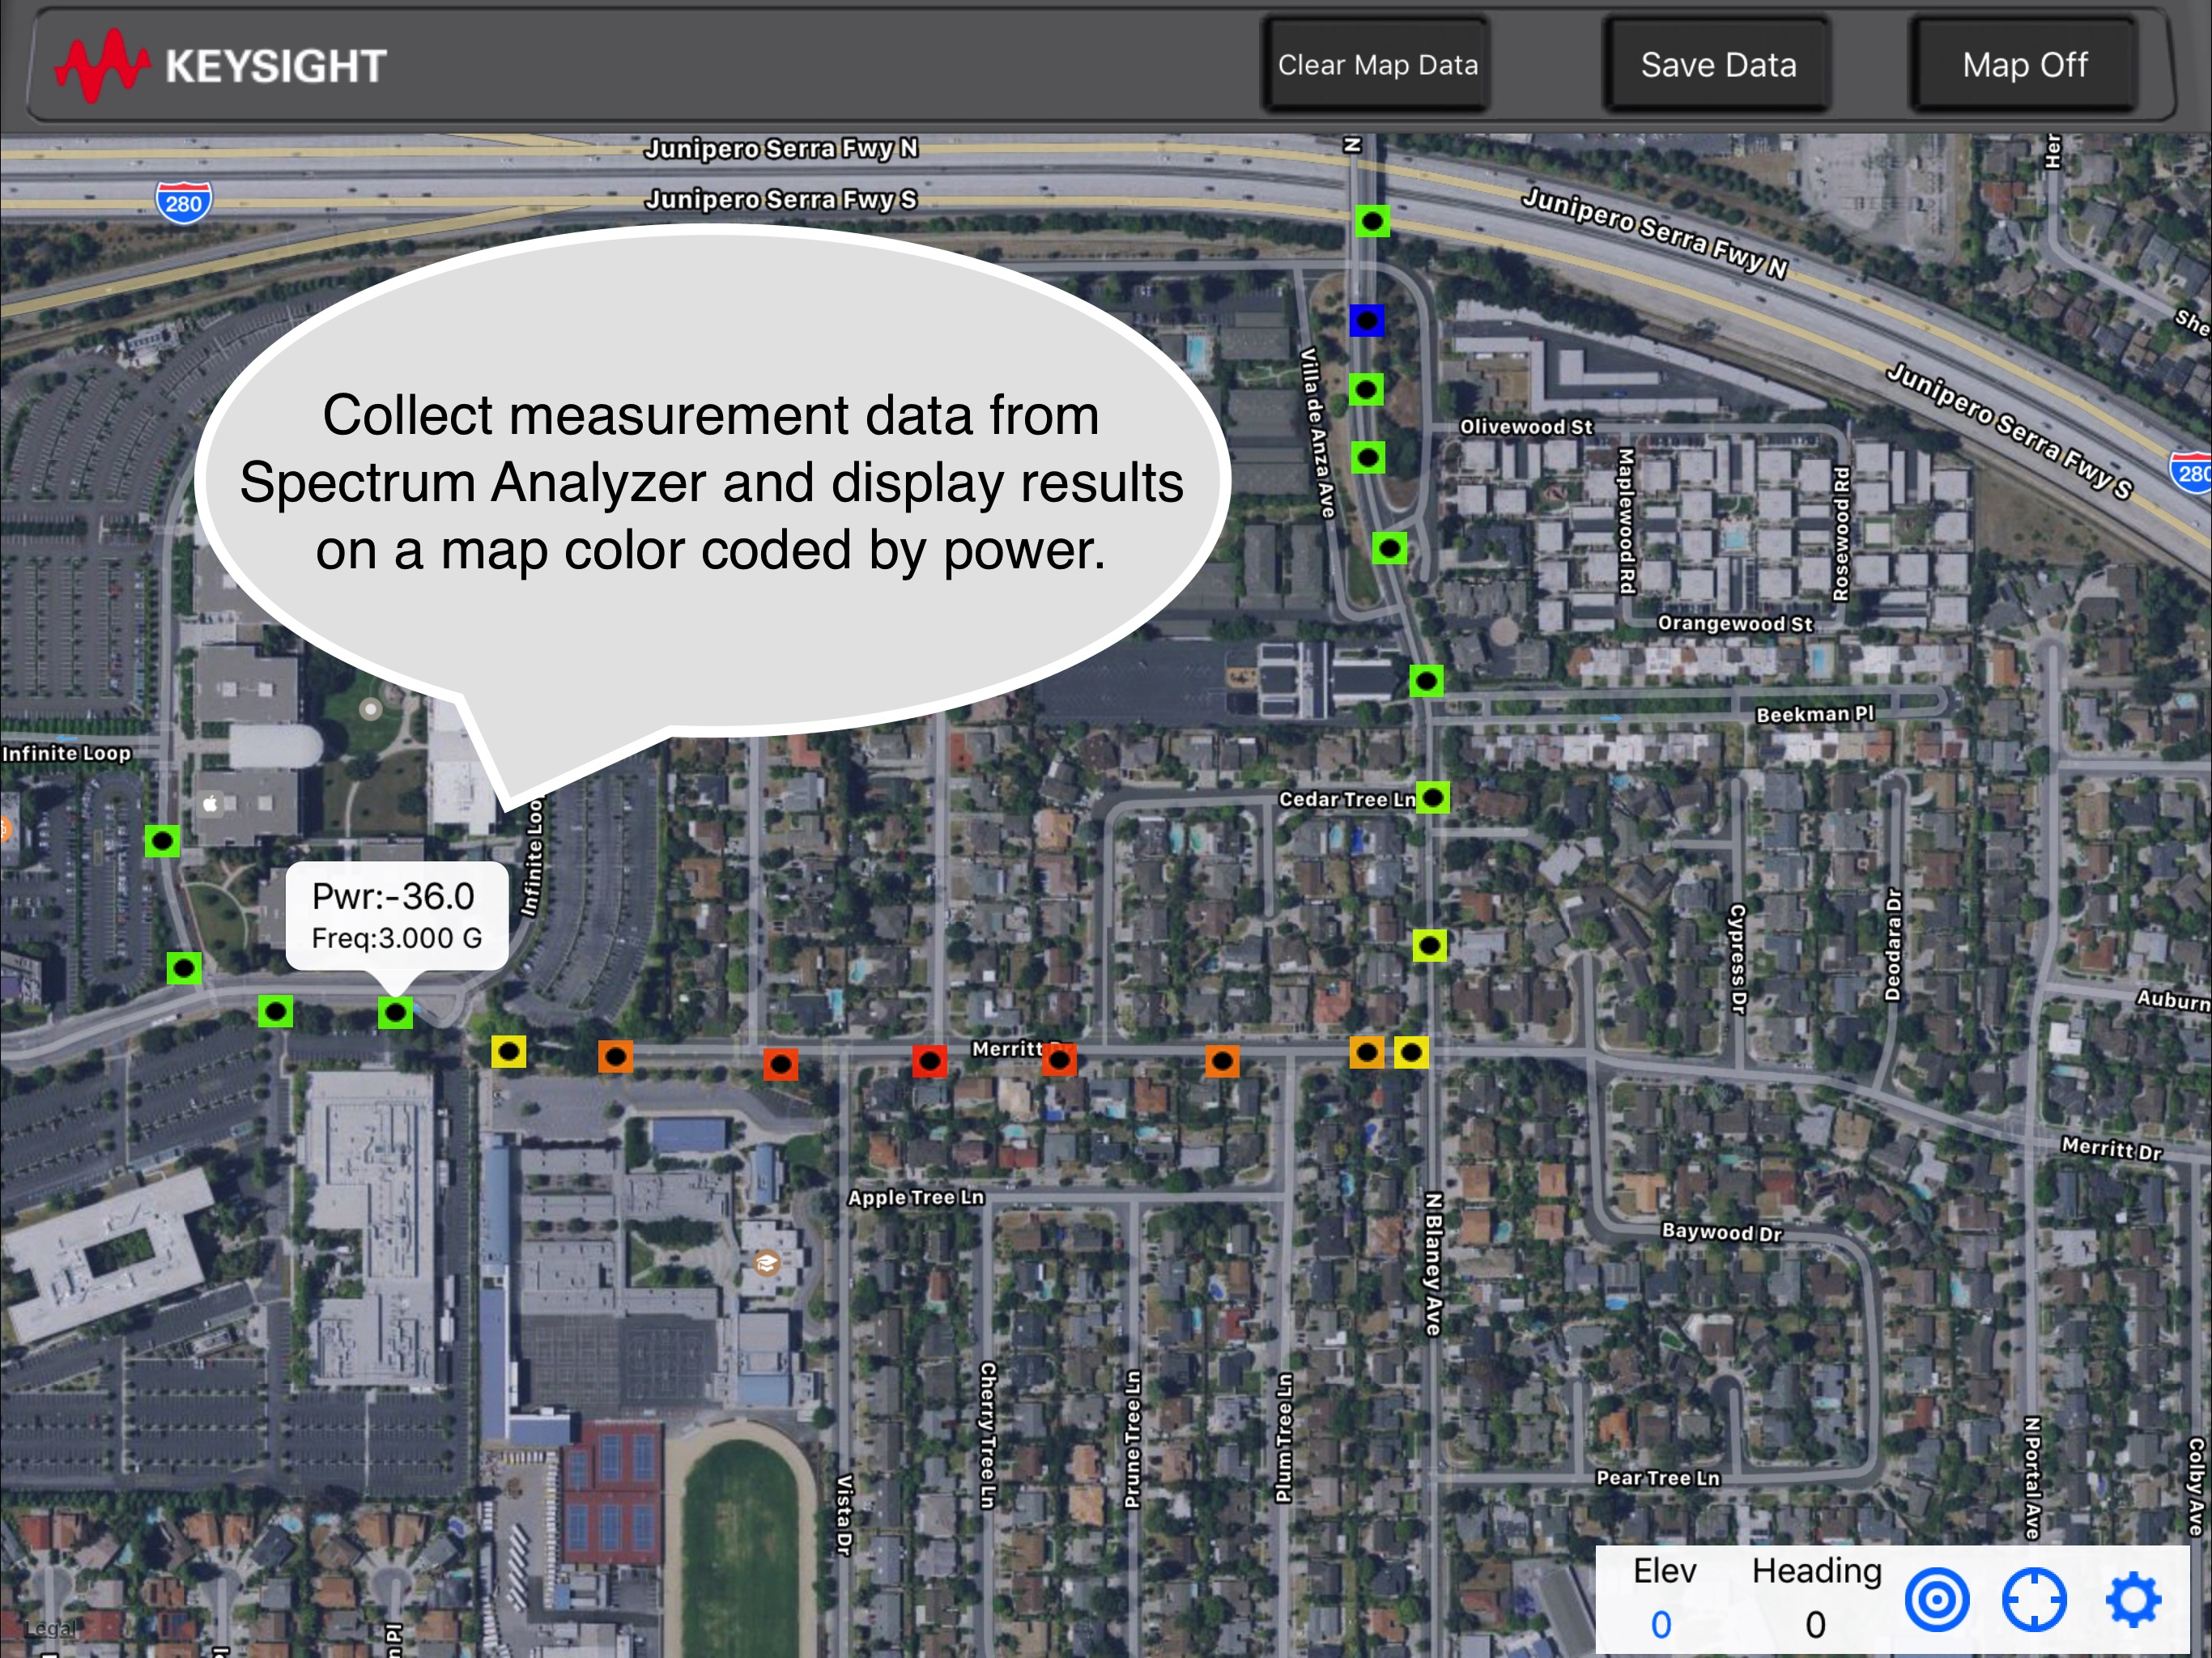Open the Legal link on map

click(x=50, y=1629)
